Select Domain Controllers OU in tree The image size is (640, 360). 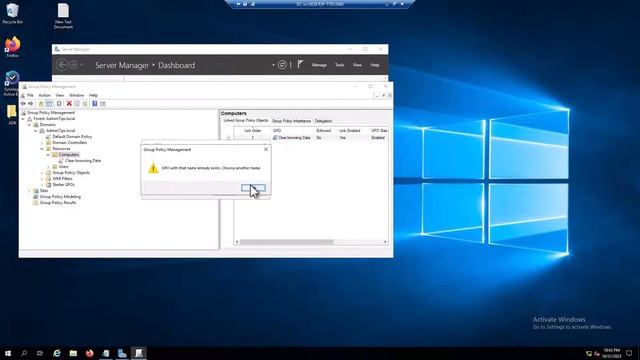click(69, 143)
